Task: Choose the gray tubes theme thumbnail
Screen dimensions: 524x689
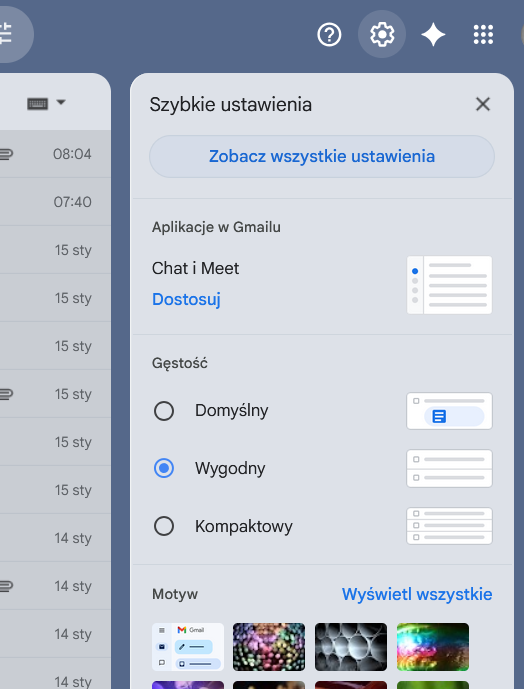Action: click(x=351, y=647)
